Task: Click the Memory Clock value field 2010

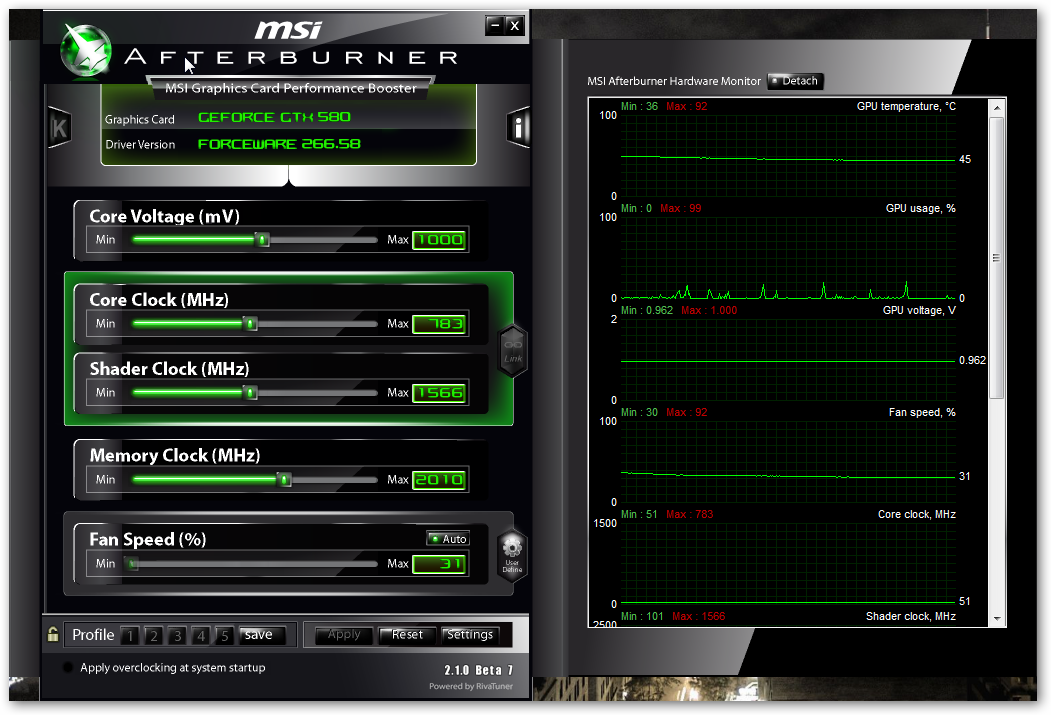Action: pos(439,480)
